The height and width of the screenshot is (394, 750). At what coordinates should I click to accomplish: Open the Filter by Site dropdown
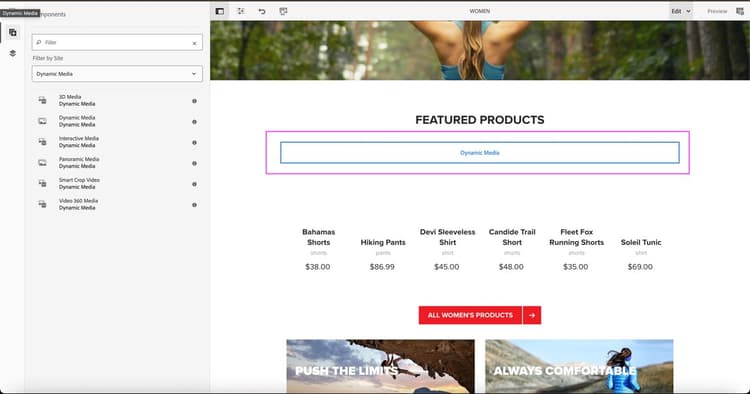pyautogui.click(x=117, y=74)
